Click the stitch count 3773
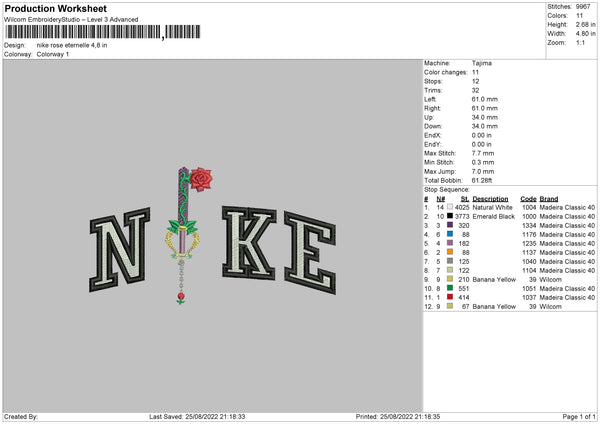Screen dimensions: 600x424 click(462, 217)
